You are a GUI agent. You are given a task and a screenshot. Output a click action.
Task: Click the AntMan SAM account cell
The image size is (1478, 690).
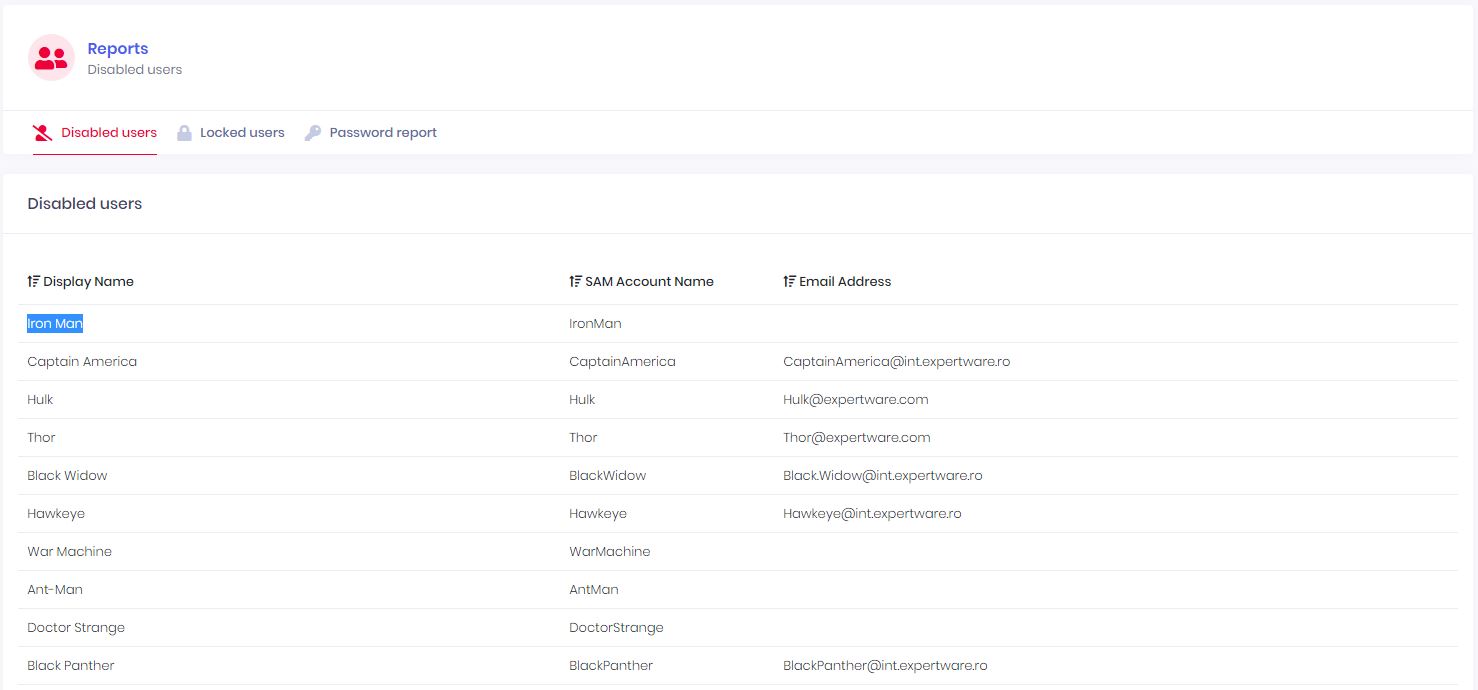[593, 590]
